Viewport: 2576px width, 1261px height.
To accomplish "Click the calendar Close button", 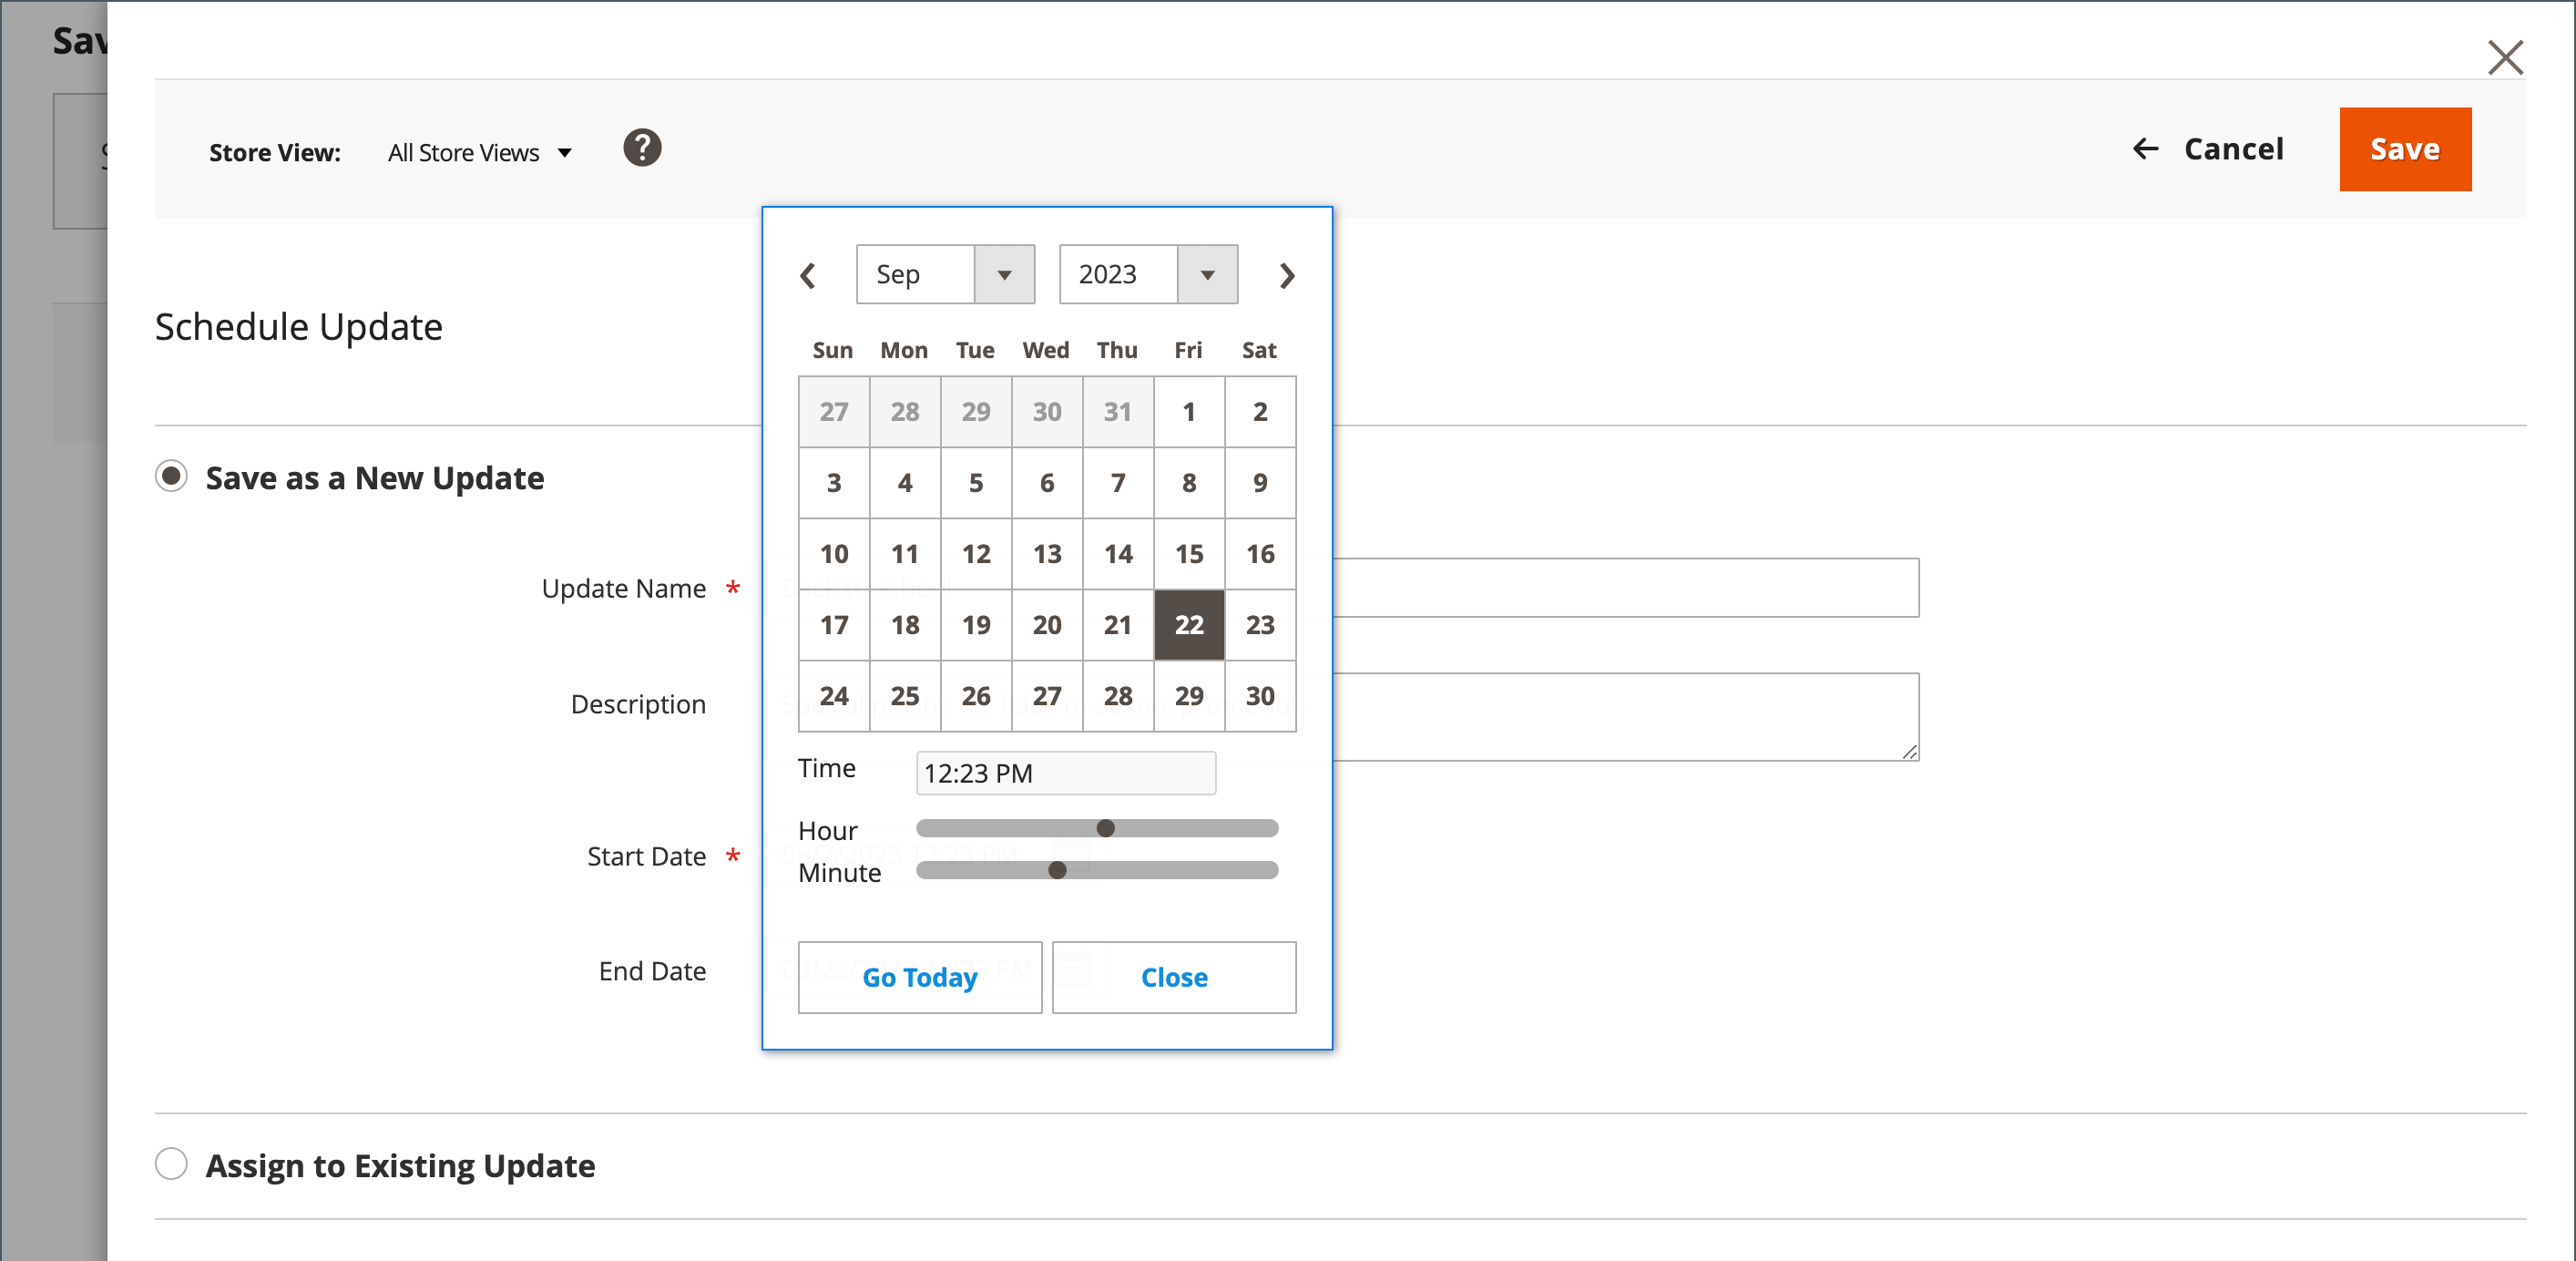I will (1173, 977).
